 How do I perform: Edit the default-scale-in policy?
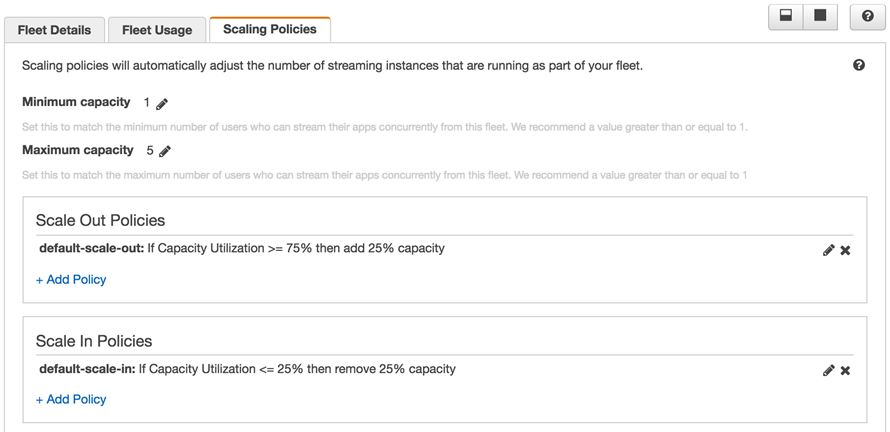[828, 370]
